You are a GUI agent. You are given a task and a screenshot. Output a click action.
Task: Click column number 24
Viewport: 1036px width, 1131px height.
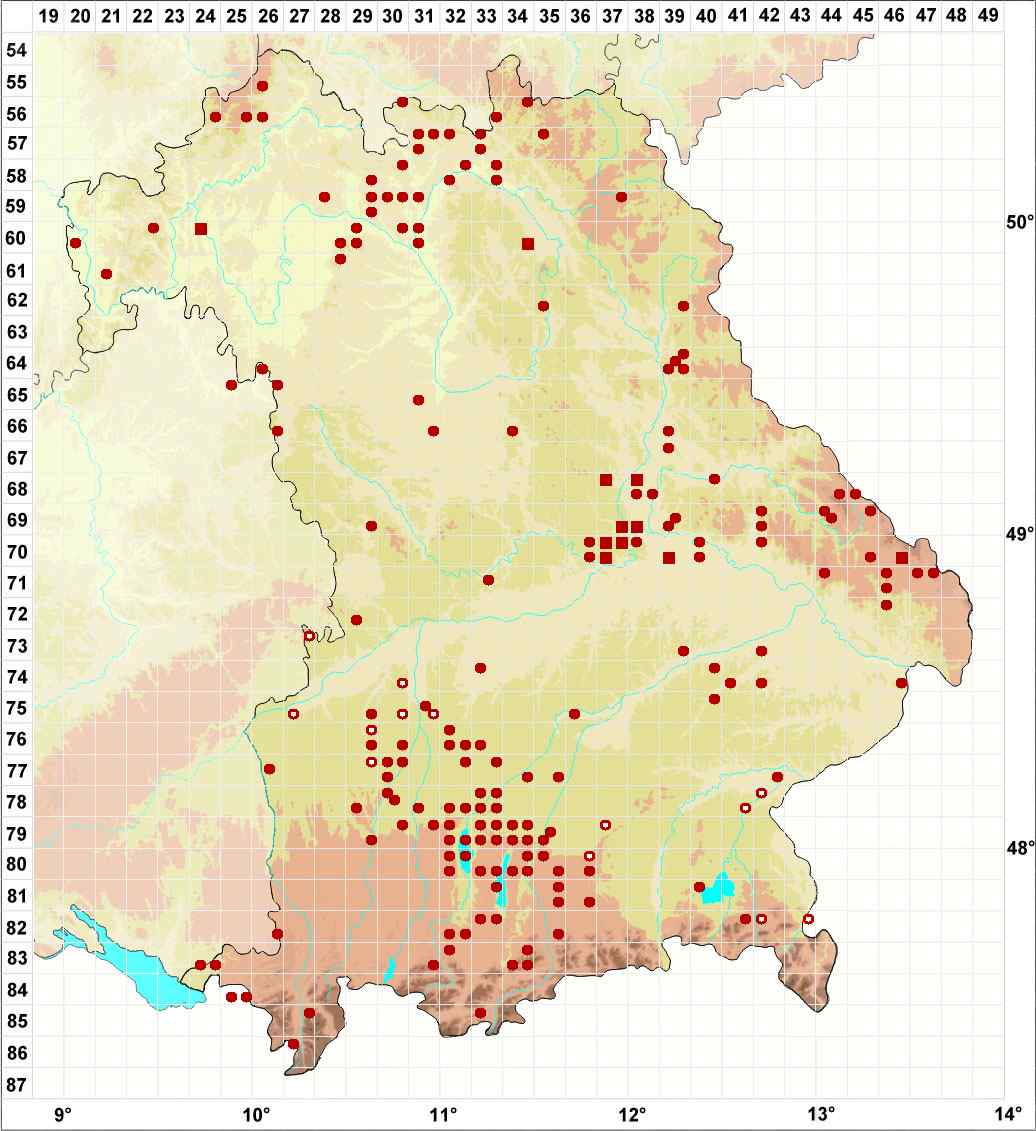coord(205,15)
